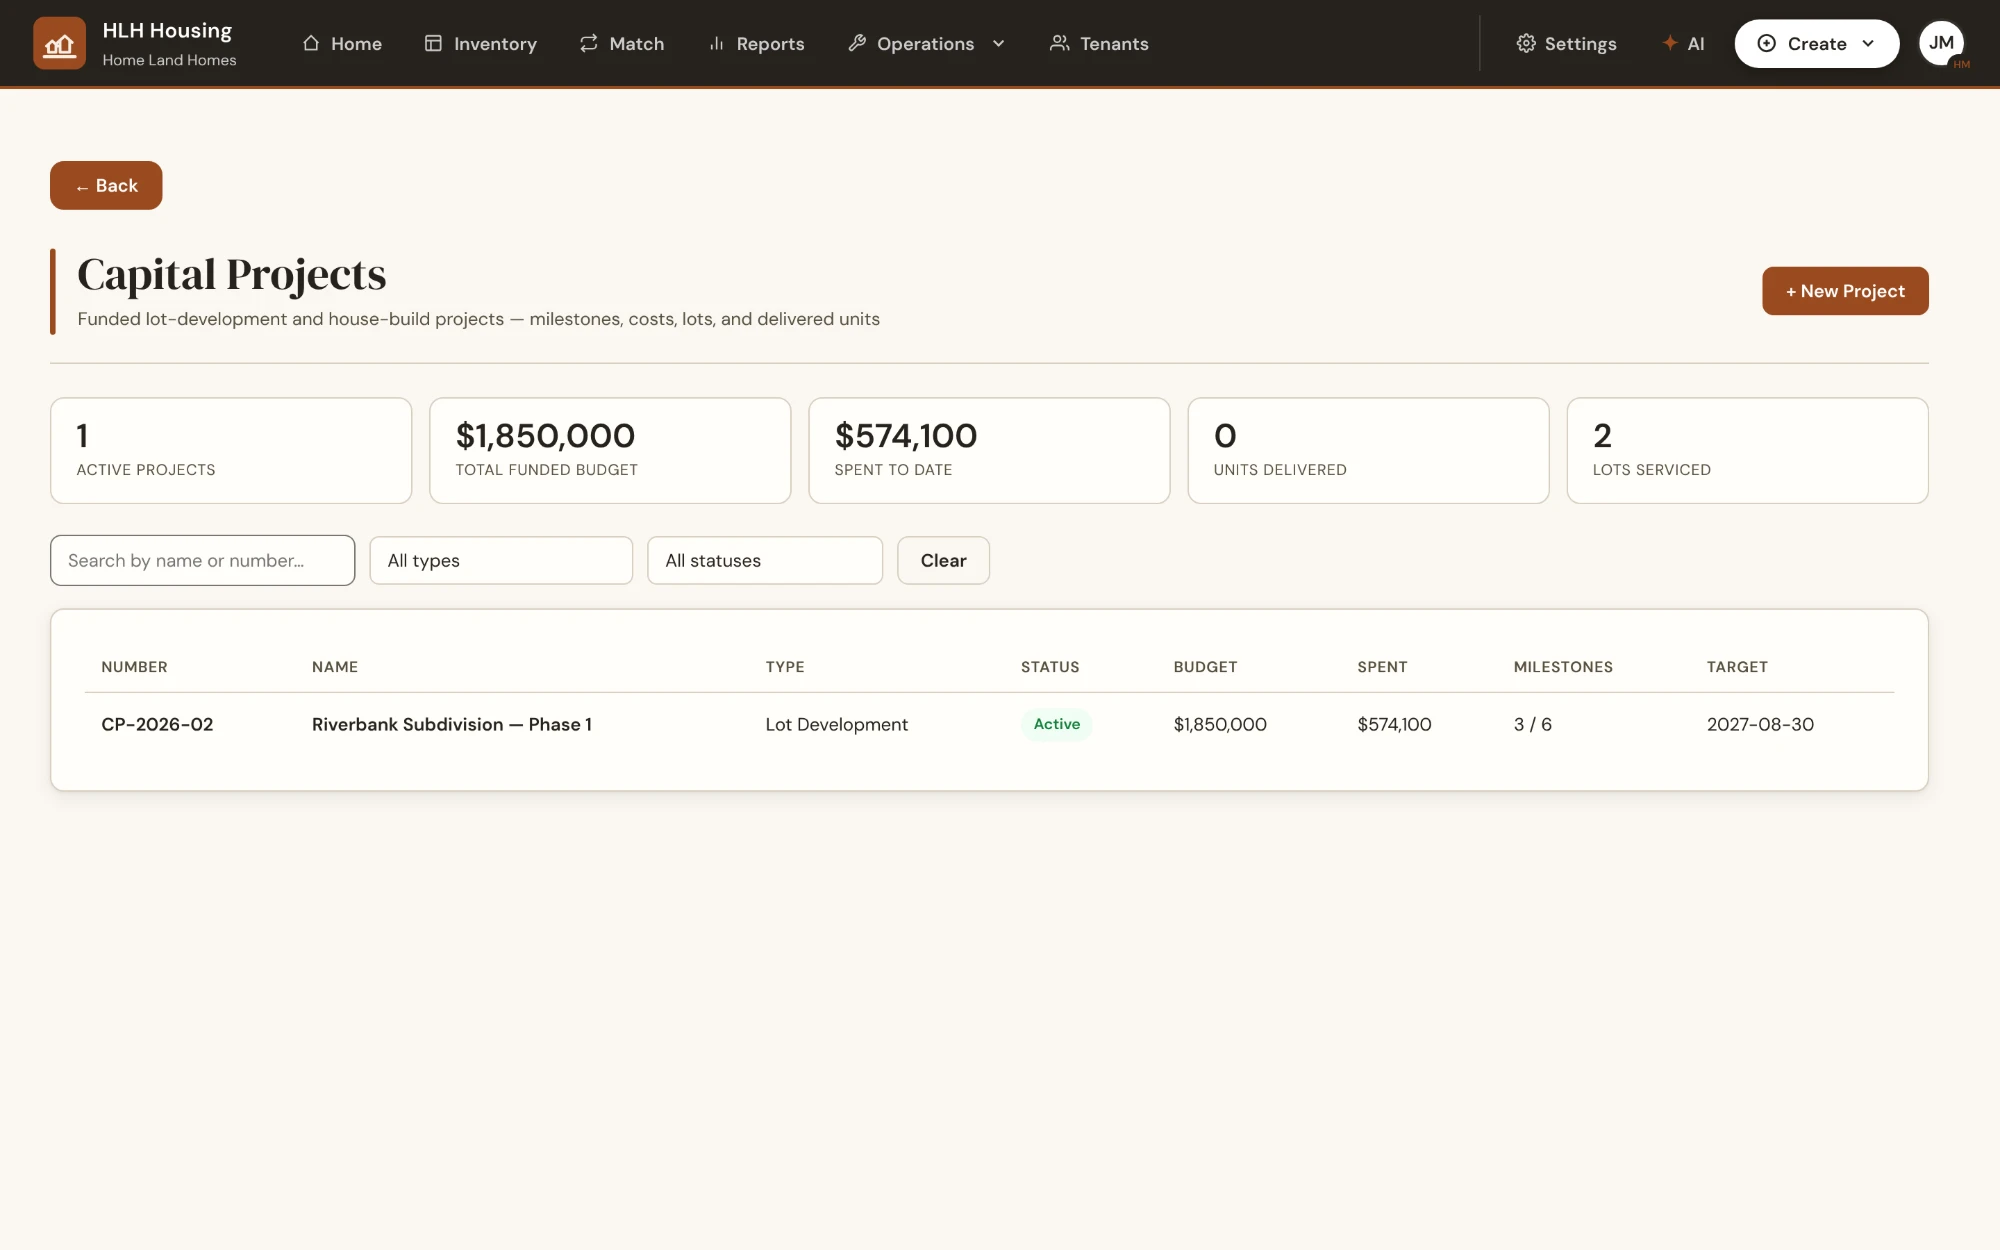The image size is (2000, 1250).
Task: Expand the Create button chevron
Action: pyautogui.click(x=1868, y=44)
